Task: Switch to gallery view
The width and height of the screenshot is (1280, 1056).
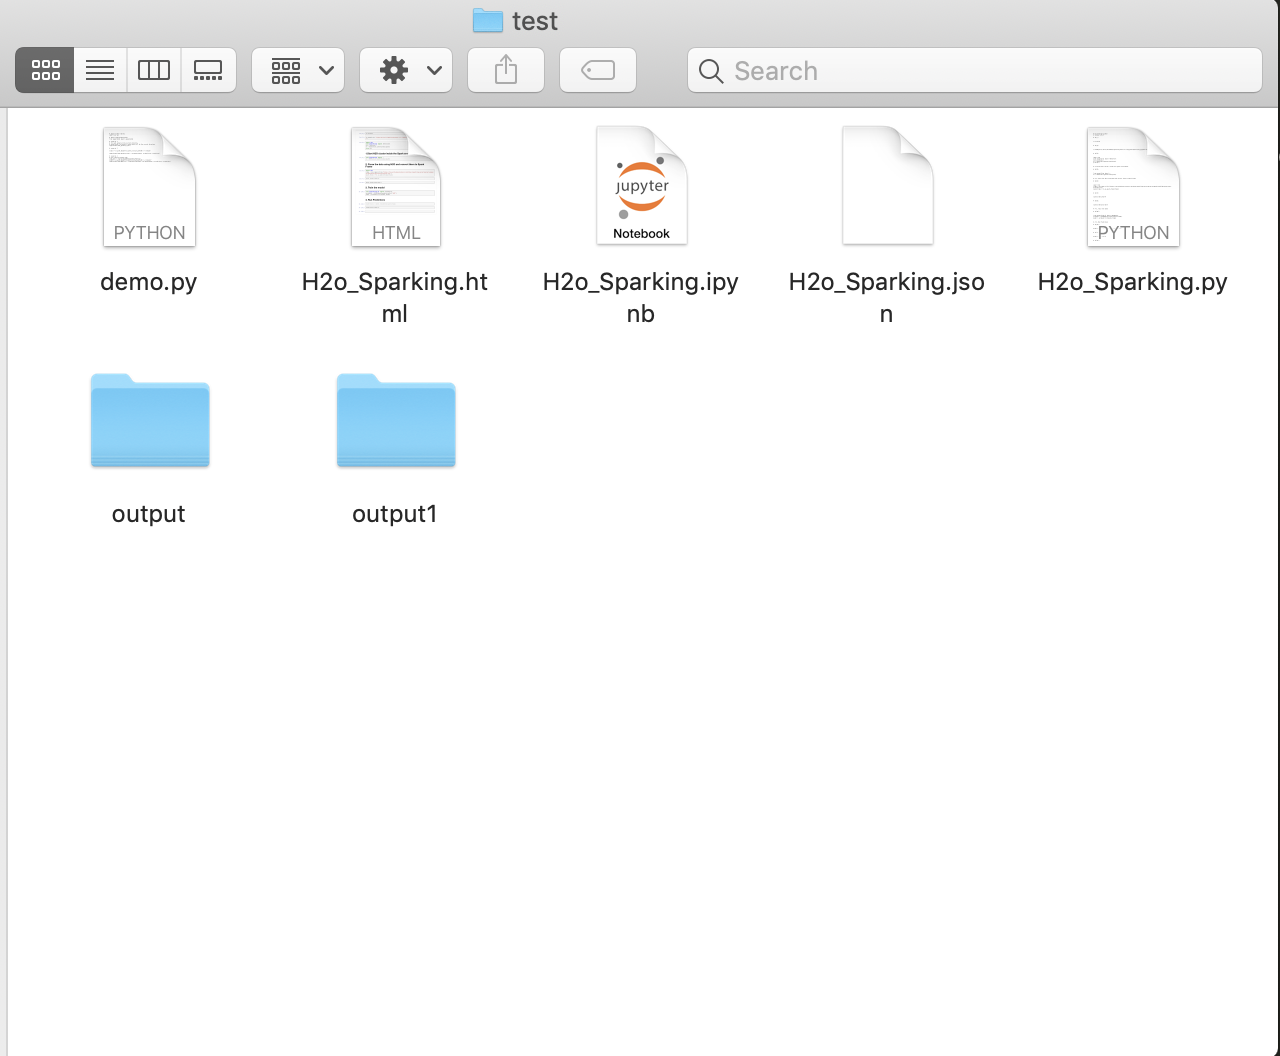Action: 208,70
